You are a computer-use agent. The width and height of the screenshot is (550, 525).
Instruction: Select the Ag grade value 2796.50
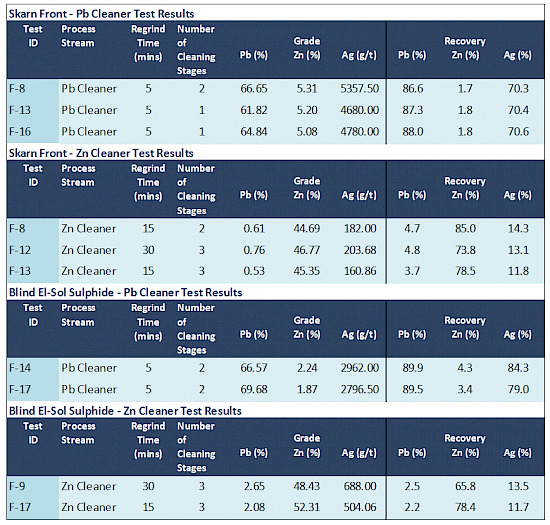click(360, 389)
